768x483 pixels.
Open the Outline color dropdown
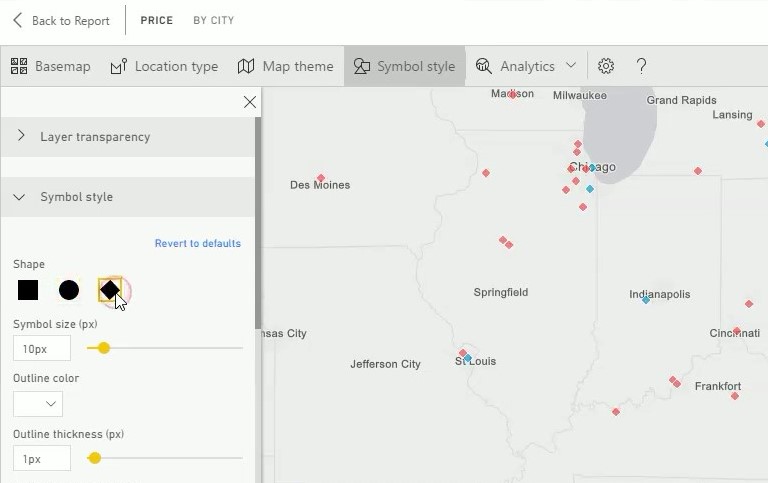pyautogui.click(x=38, y=404)
